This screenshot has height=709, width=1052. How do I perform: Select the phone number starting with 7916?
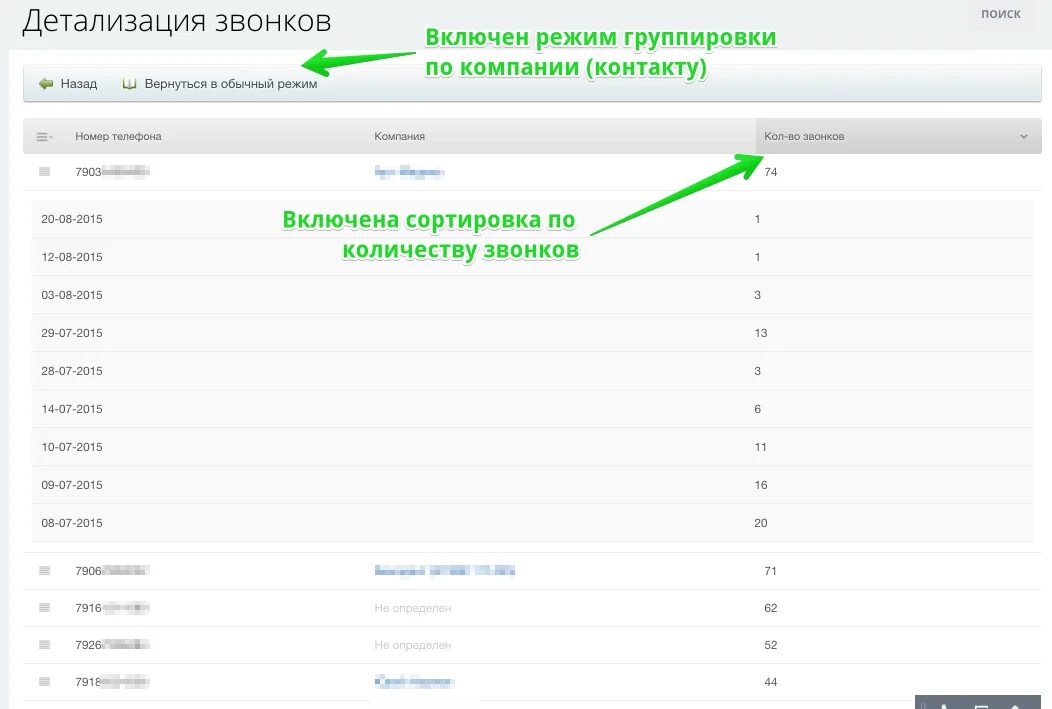click(x=112, y=608)
